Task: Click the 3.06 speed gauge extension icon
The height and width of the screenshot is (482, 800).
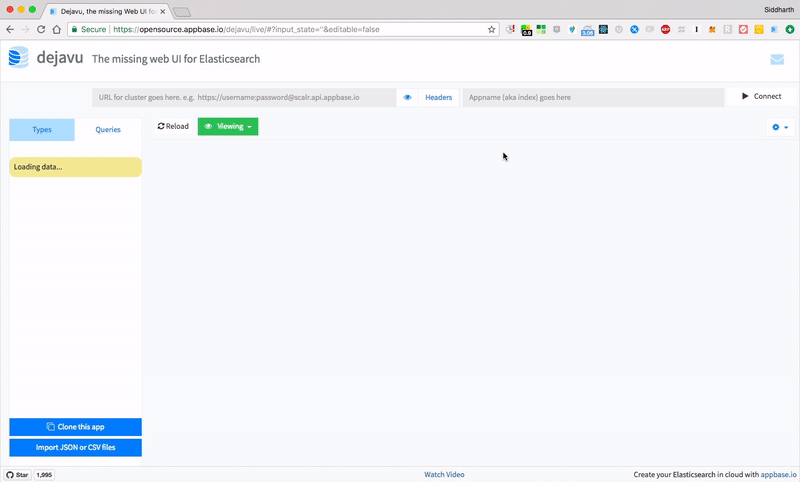Action: click(x=588, y=30)
